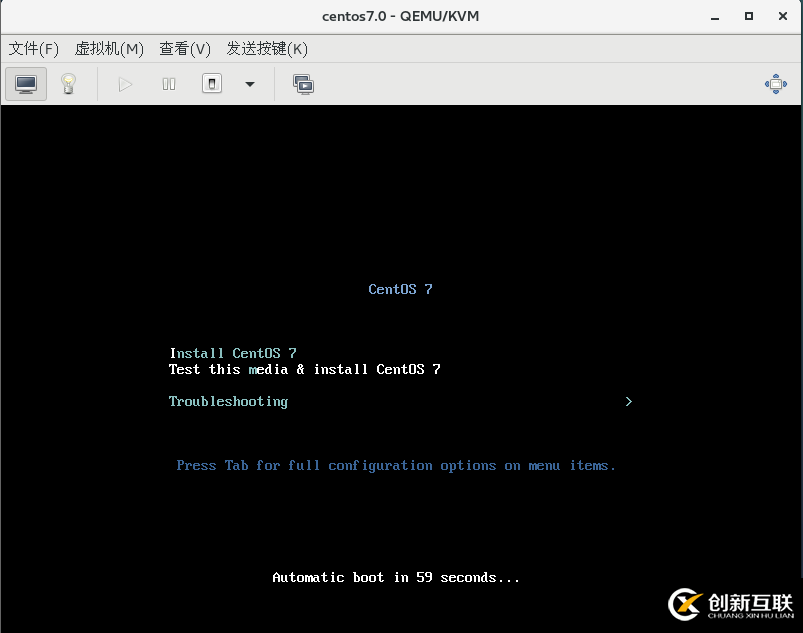Screen dimensions: 803x633
Task: Minimize the virt-manager window
Action: point(714,16)
